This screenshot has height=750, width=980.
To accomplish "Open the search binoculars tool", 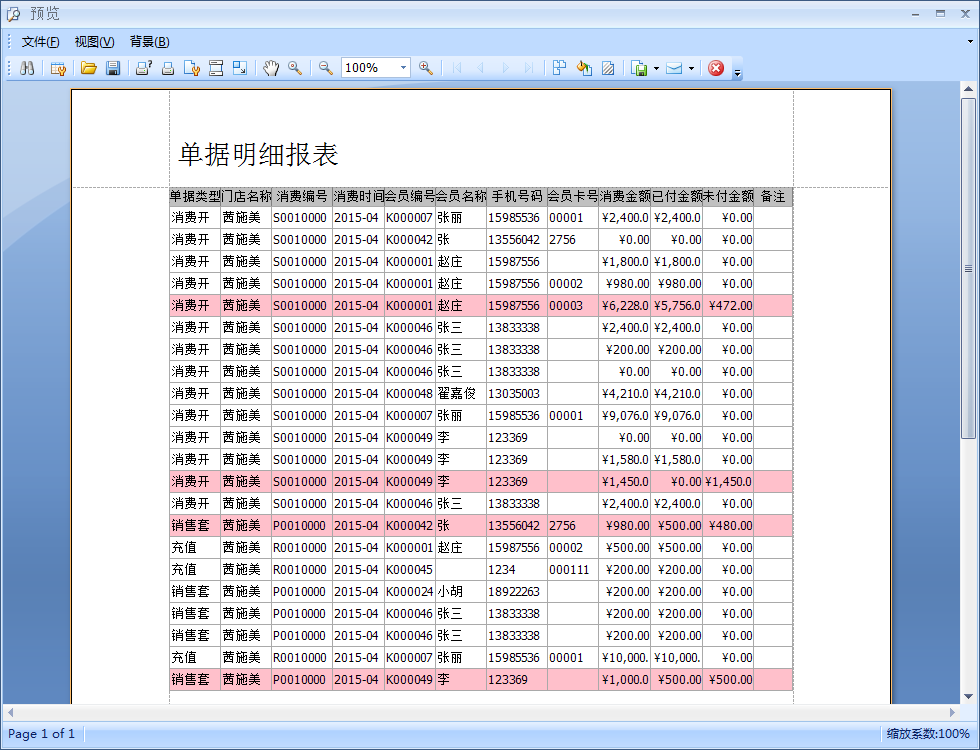I will click(27, 68).
